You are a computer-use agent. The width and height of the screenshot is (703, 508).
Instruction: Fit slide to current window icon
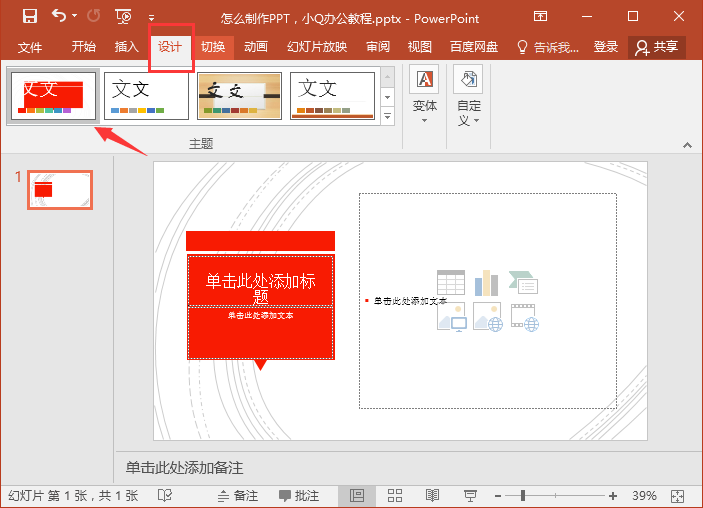pyautogui.click(x=677, y=496)
